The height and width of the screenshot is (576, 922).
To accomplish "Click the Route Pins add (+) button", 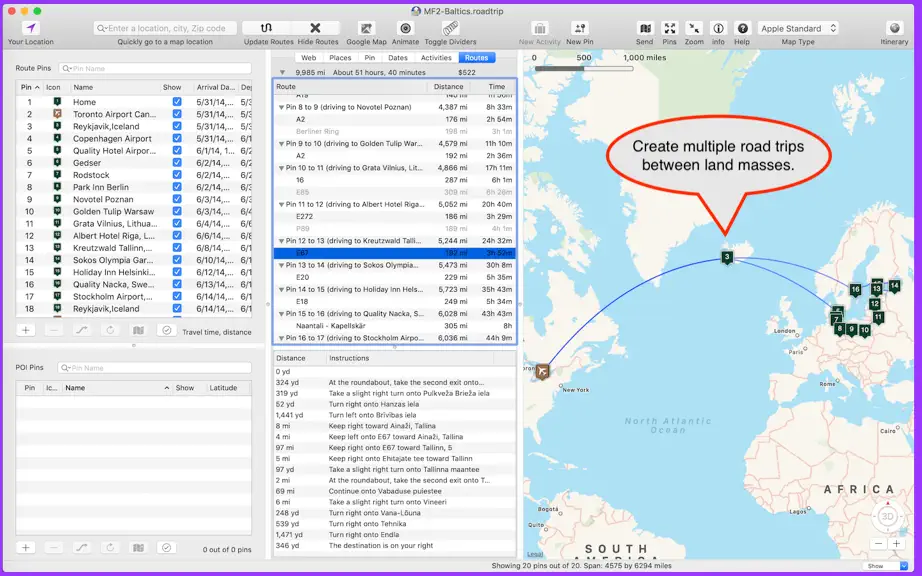I will [26, 330].
